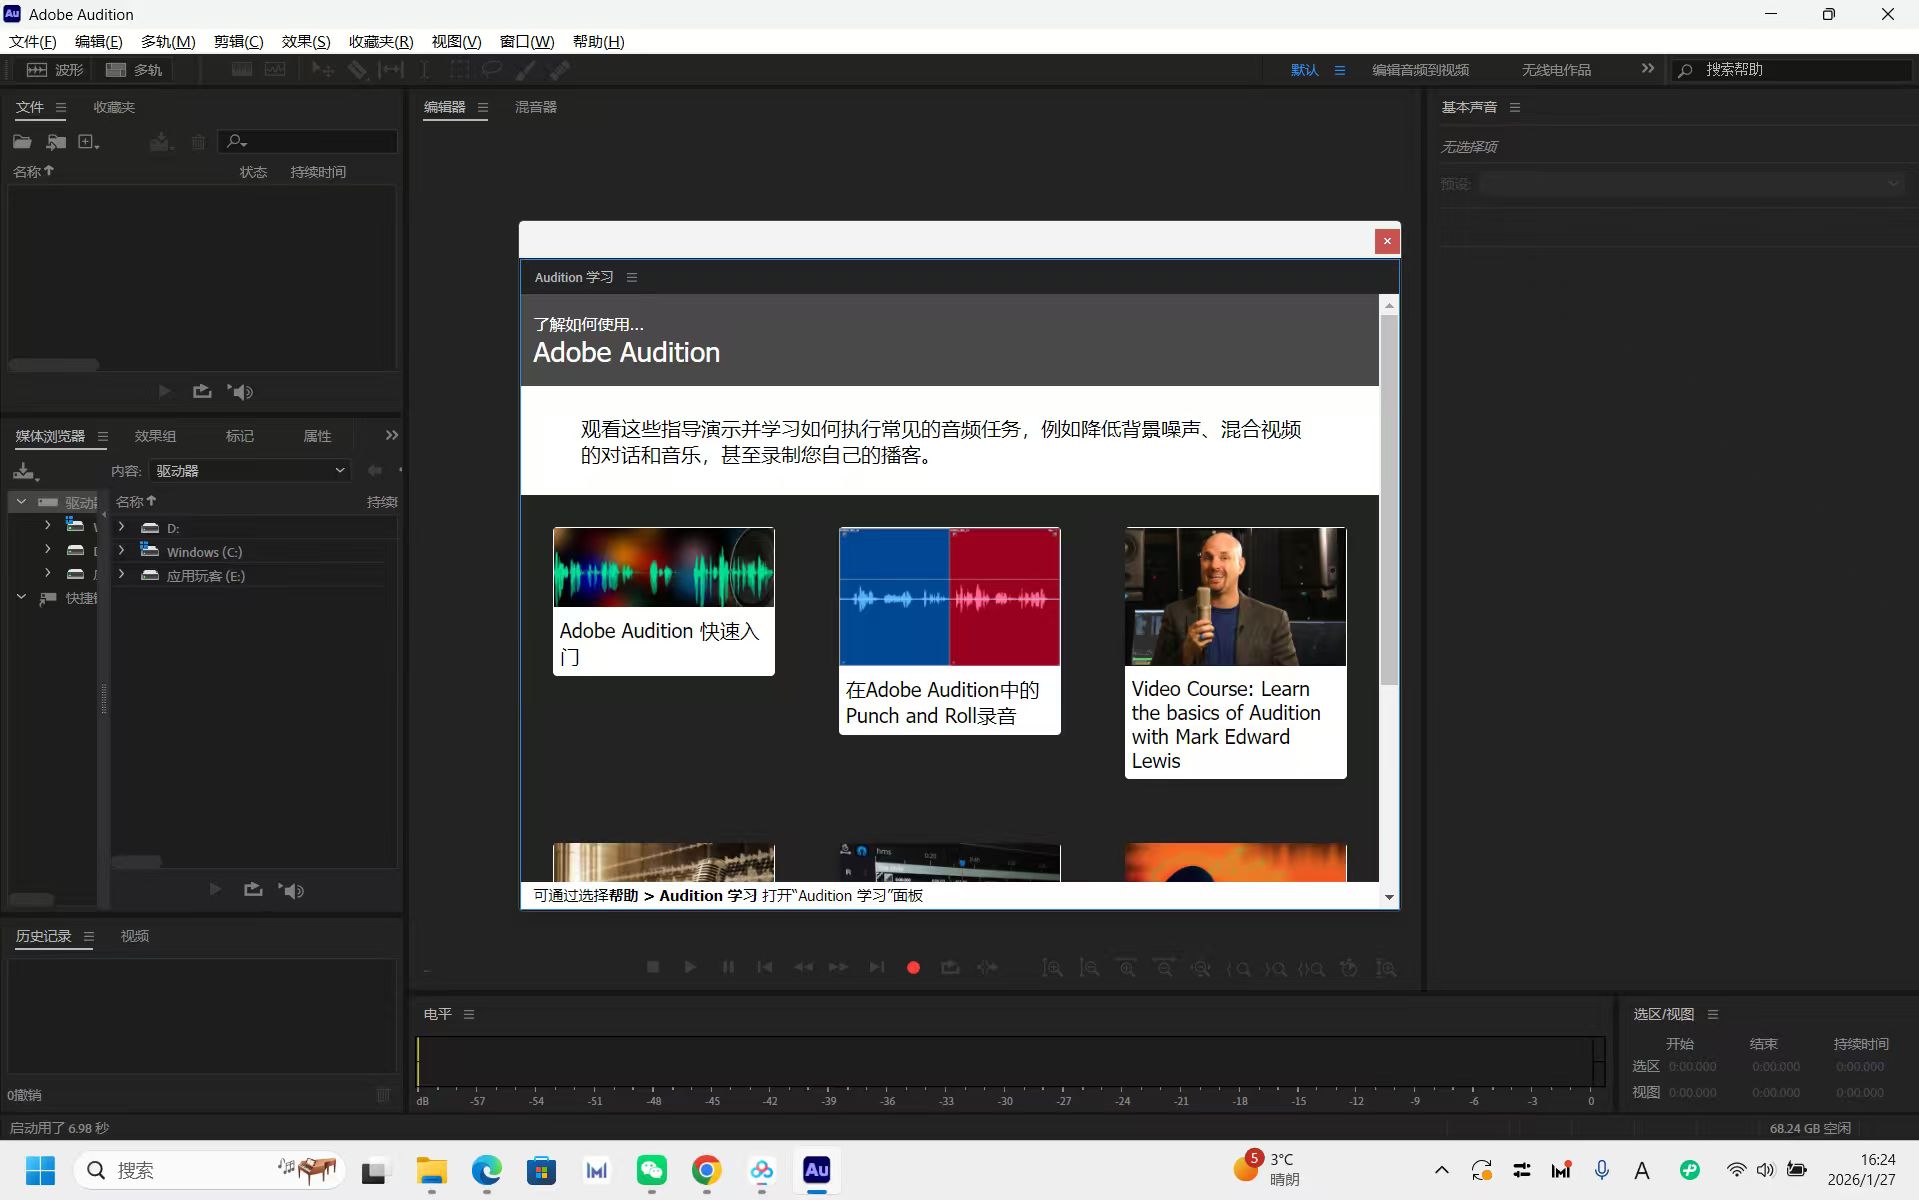Toggle auto-play speaker in media browser
The height and width of the screenshot is (1200, 1919).
click(292, 890)
